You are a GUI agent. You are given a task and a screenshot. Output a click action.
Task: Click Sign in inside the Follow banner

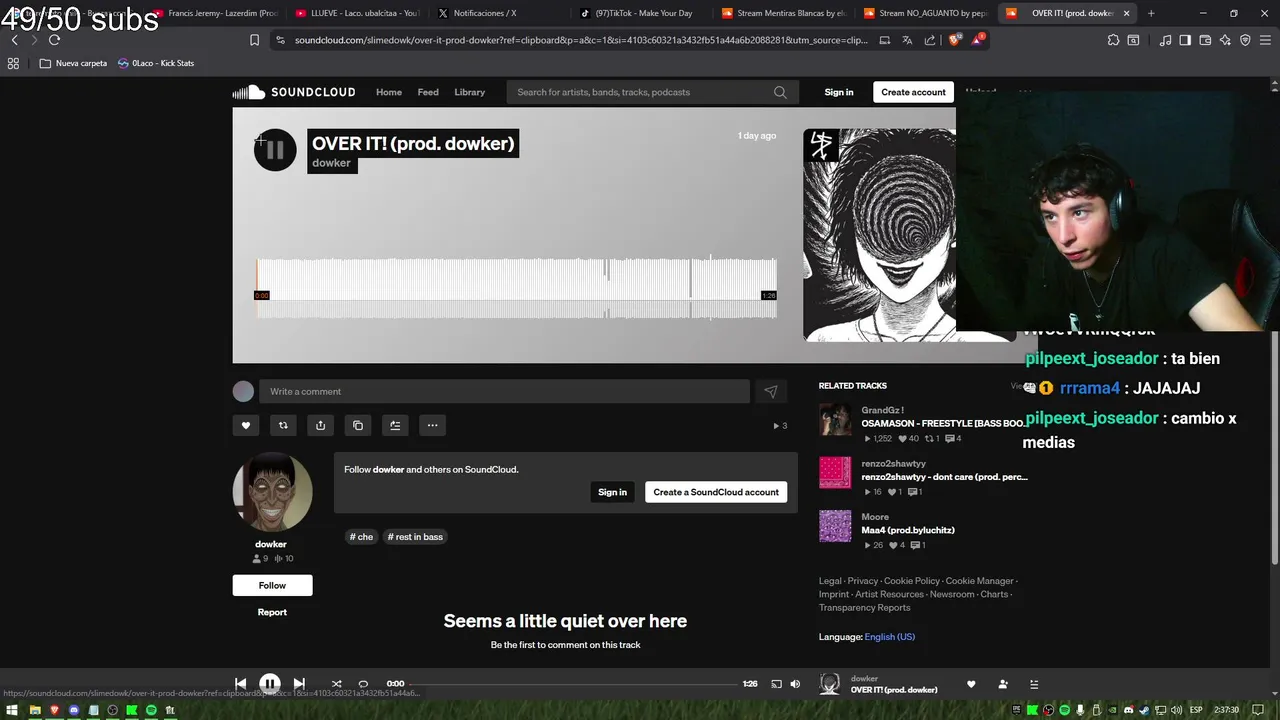point(612,492)
